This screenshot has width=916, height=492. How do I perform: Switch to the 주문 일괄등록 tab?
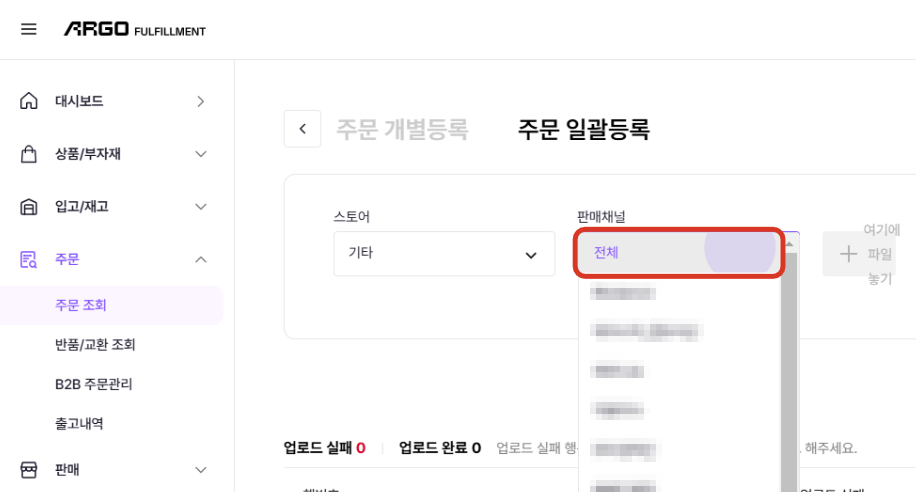pyautogui.click(x=584, y=129)
